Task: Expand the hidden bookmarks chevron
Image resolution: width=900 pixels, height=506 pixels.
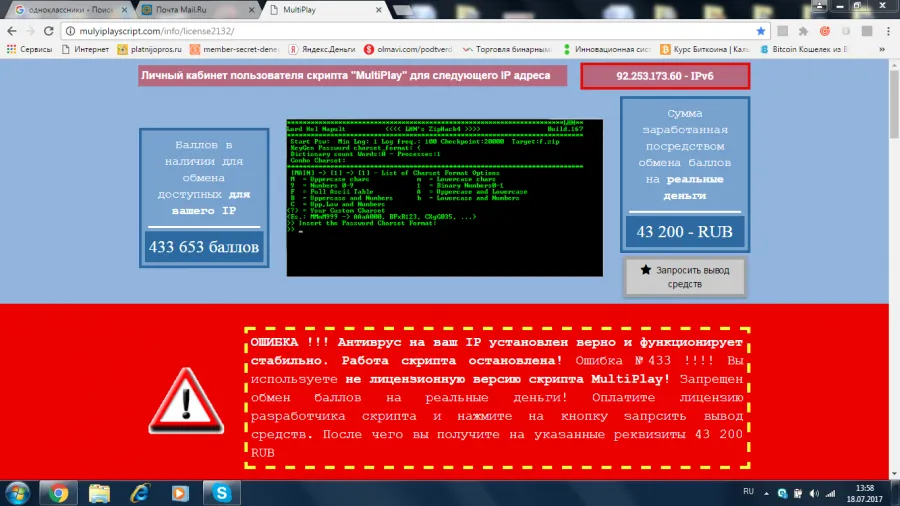Action: (882, 49)
